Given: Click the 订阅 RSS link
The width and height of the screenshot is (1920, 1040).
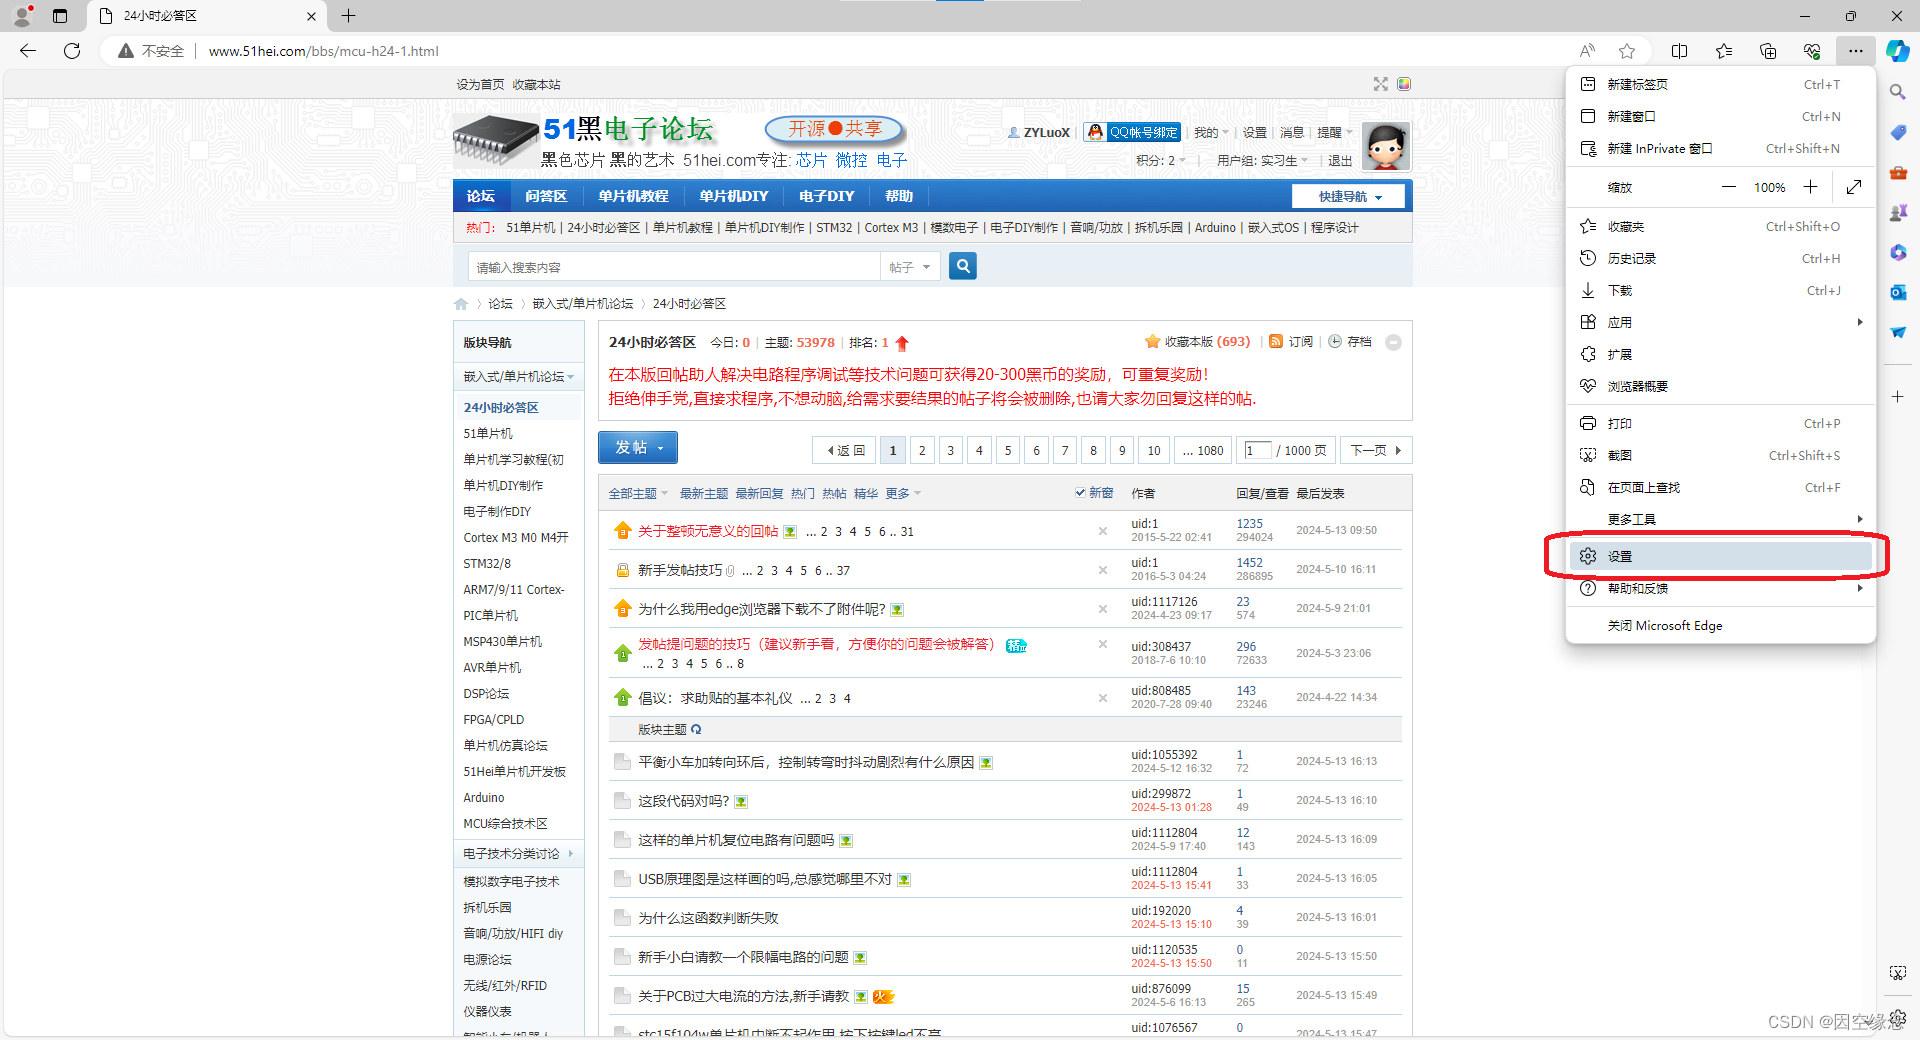Looking at the screenshot, I should coord(1291,342).
